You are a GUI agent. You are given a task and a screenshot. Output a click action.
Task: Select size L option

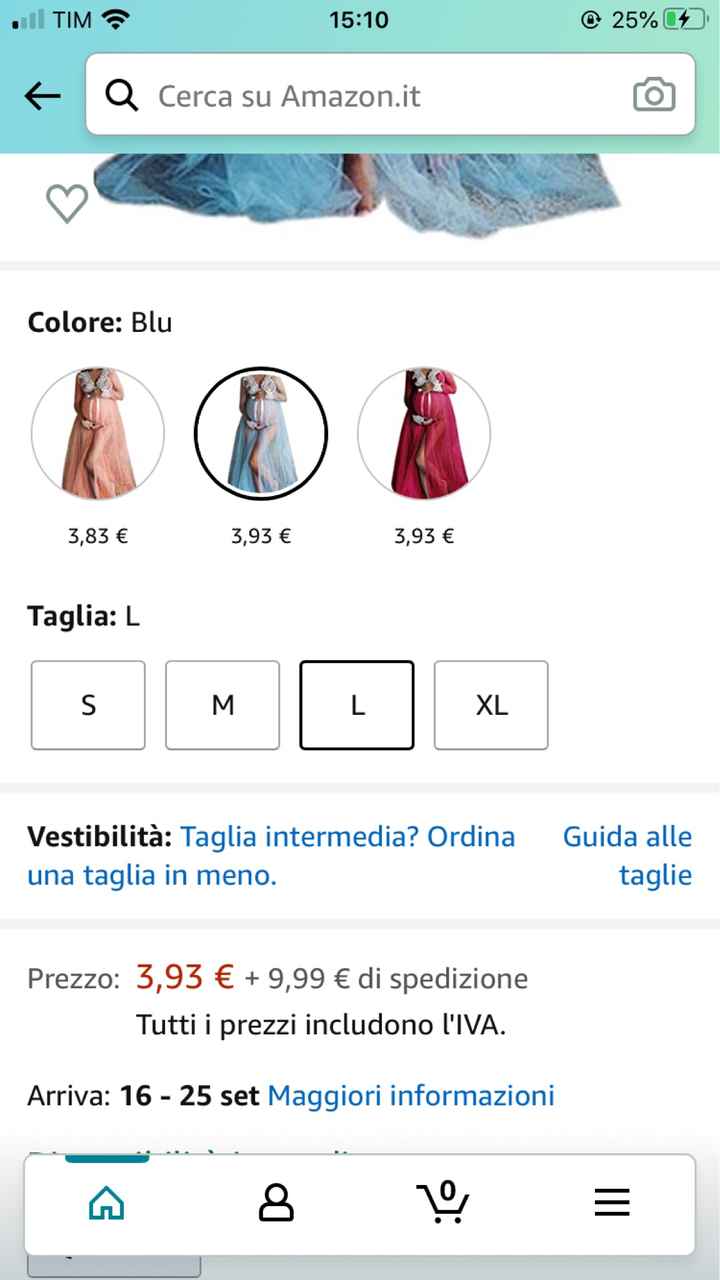(x=357, y=705)
